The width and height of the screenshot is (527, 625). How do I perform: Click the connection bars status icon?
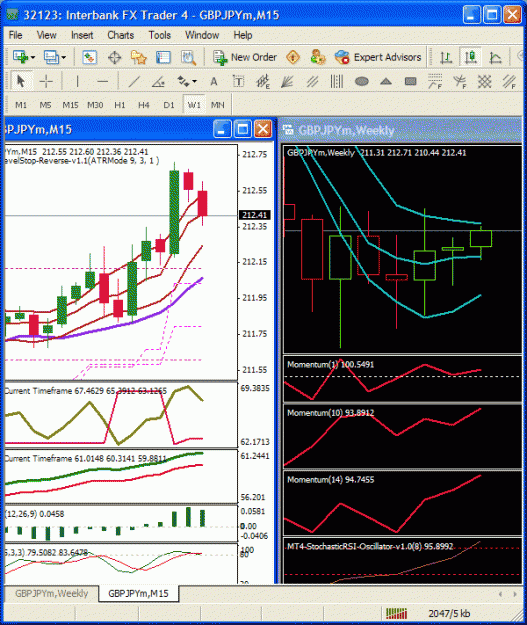coord(397,614)
